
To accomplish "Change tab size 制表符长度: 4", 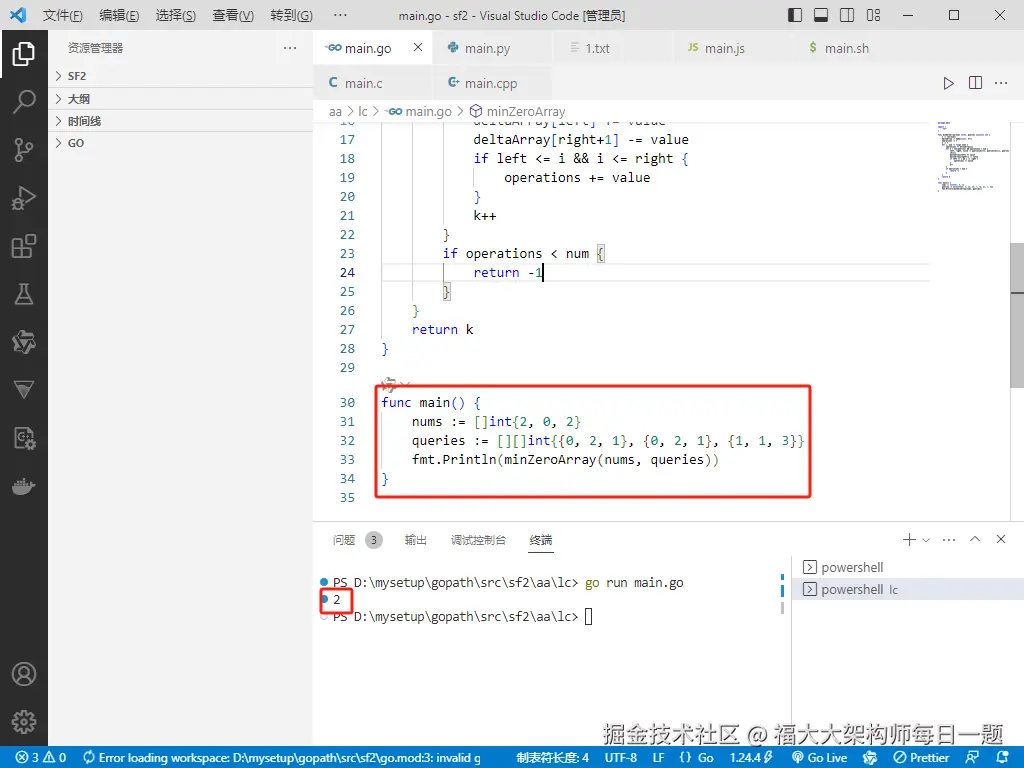I will (552, 758).
